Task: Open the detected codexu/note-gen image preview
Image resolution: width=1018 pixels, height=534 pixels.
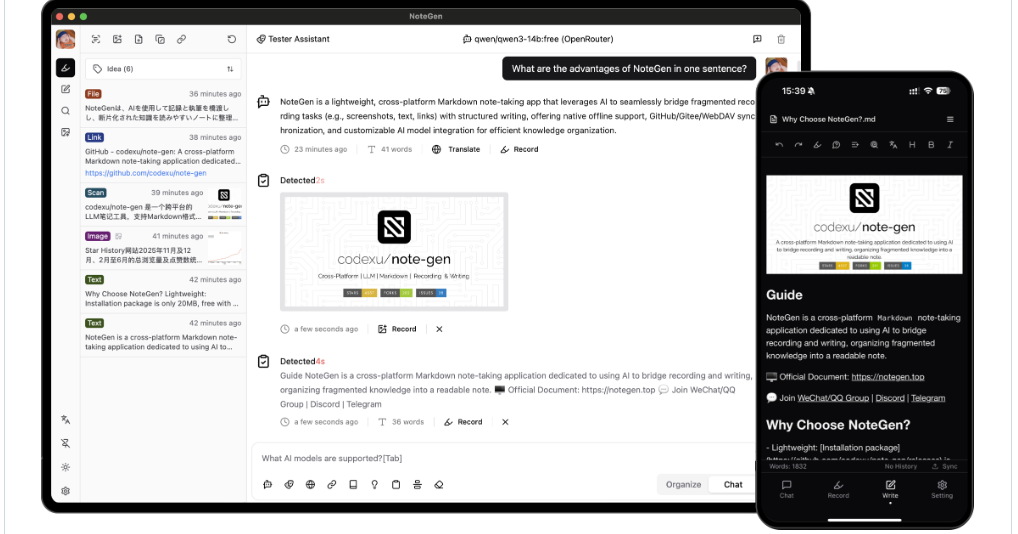Action: (393, 252)
